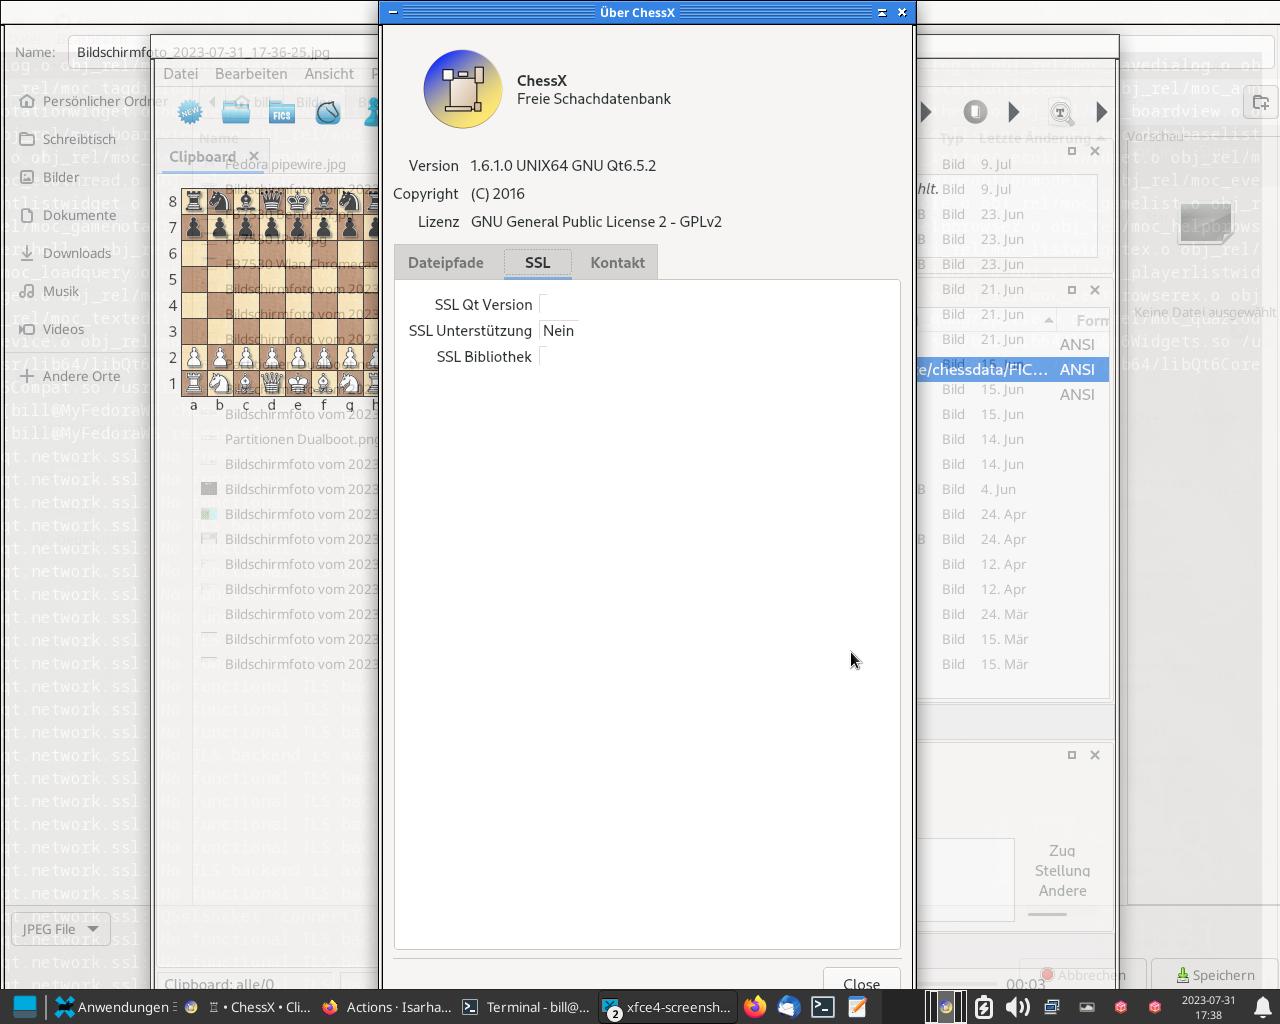The height and width of the screenshot is (1024, 1280).
Task: Click the show desktop icon in taskbar
Action: [25, 1007]
